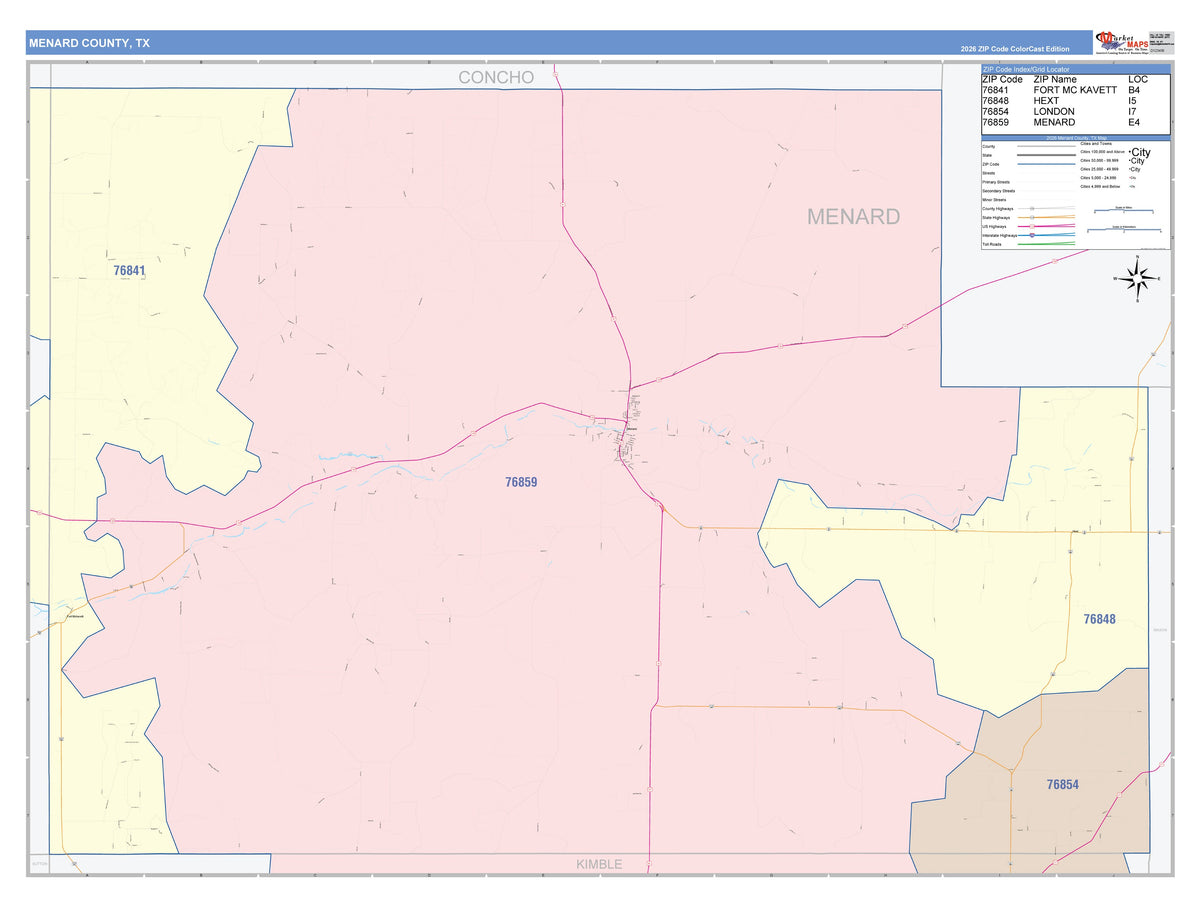Click the State Highways shield symbol in legend
This screenshot has height=908, width=1200.
(1032, 217)
